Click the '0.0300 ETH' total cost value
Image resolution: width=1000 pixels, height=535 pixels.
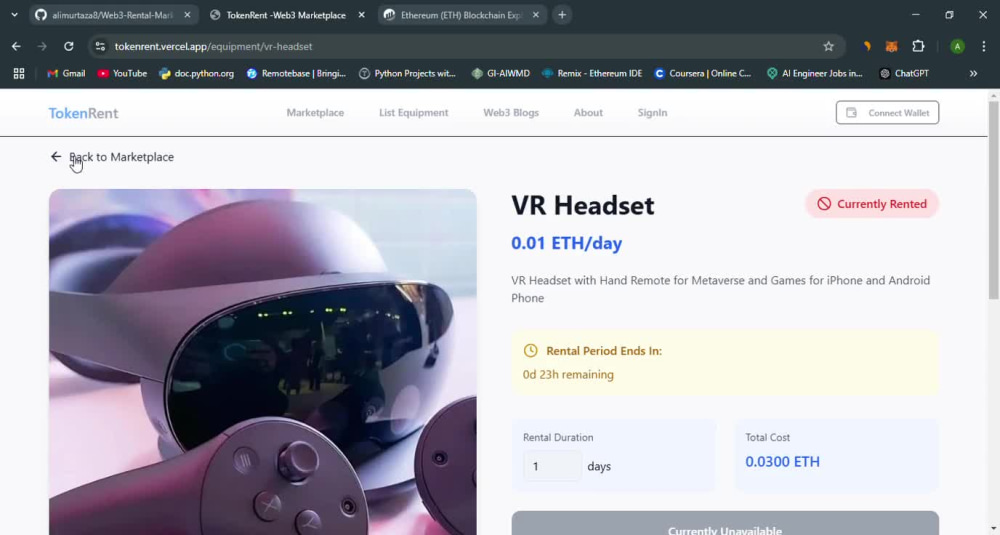point(783,462)
